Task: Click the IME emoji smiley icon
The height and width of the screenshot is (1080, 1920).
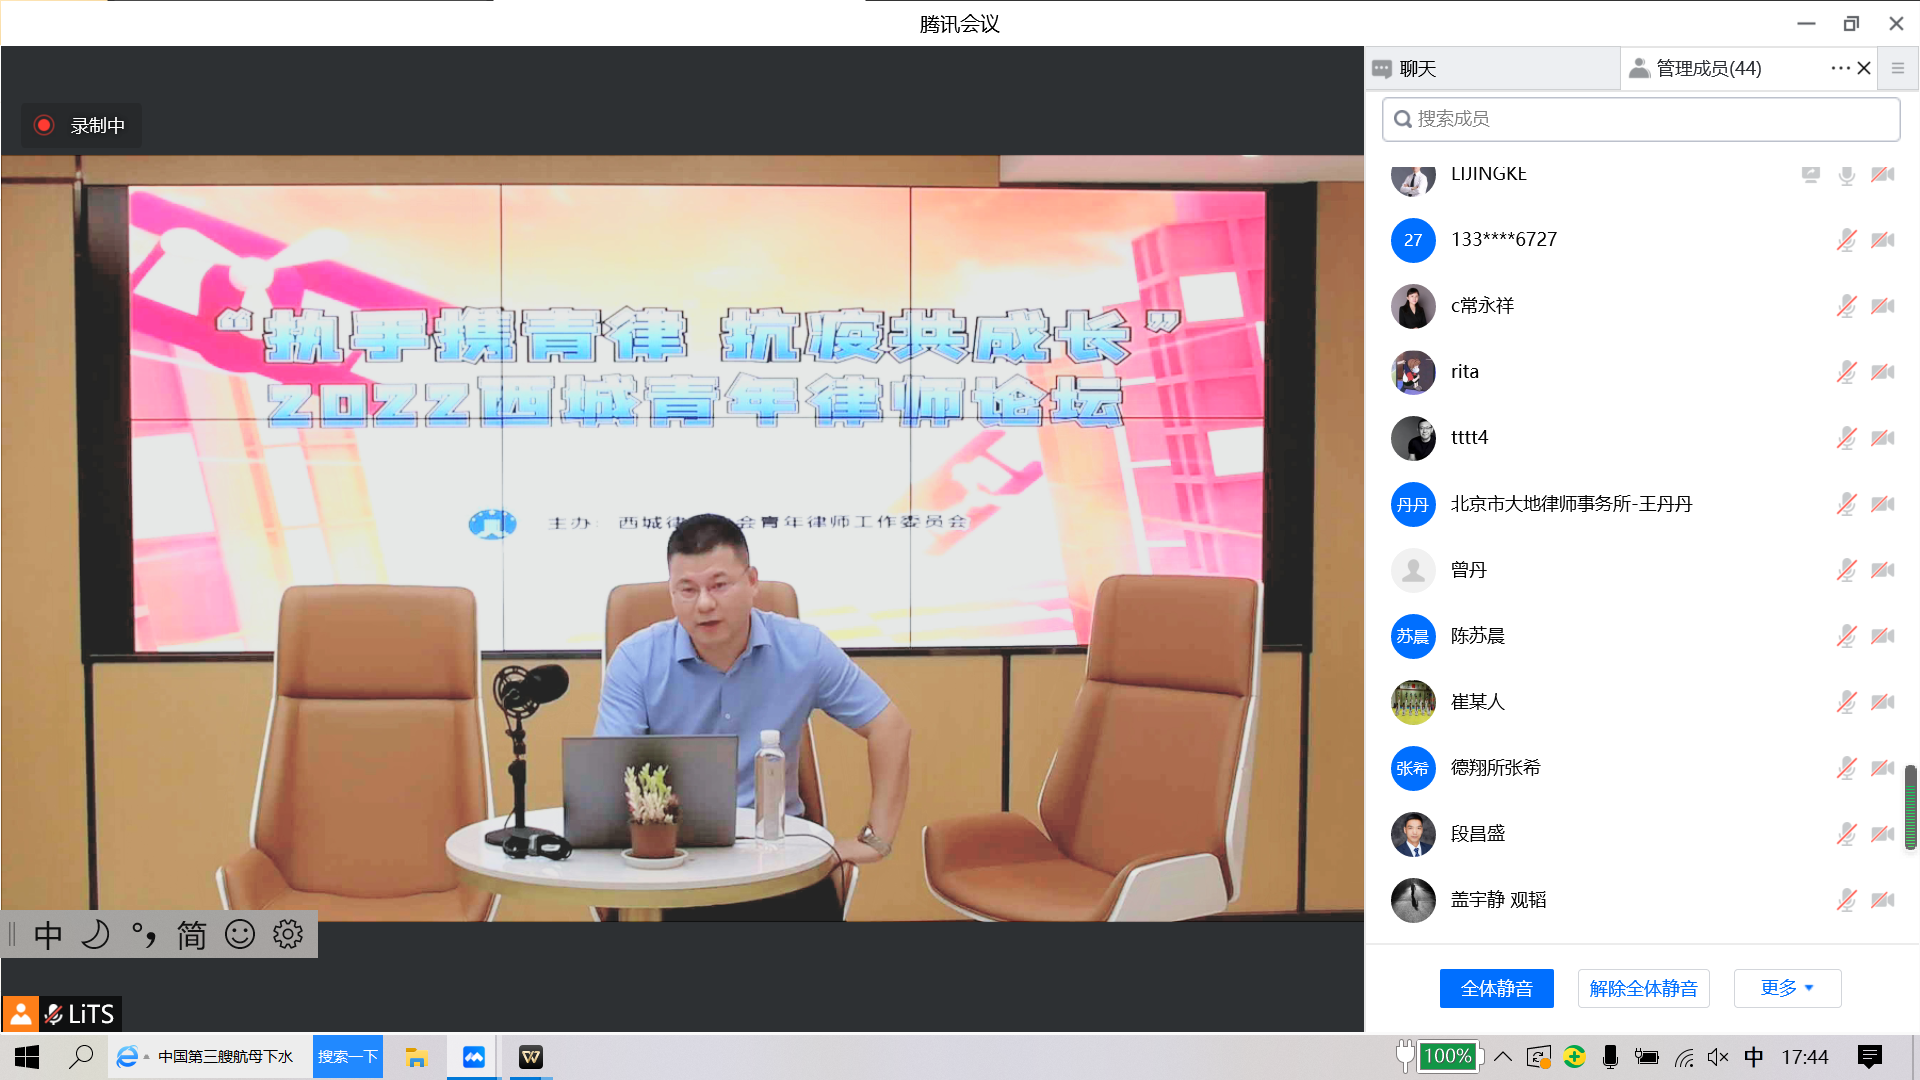Action: click(240, 935)
